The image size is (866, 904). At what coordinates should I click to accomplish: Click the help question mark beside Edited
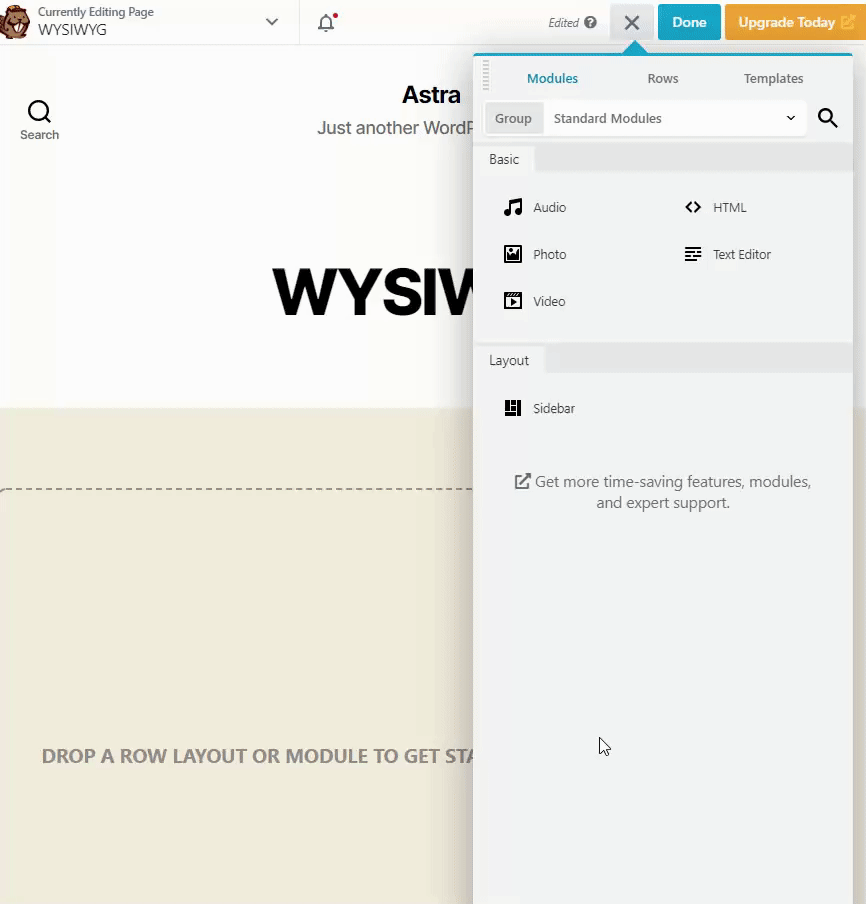point(590,22)
